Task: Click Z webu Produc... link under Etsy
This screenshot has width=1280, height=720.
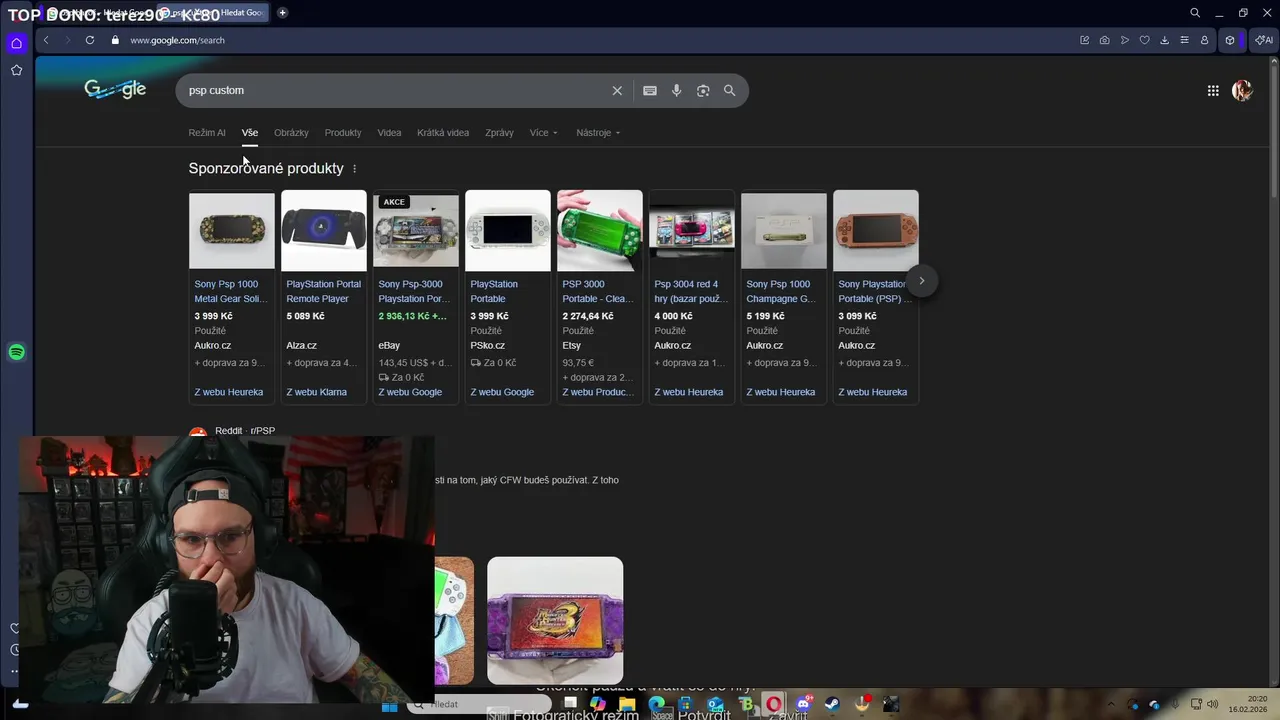Action: tap(598, 392)
